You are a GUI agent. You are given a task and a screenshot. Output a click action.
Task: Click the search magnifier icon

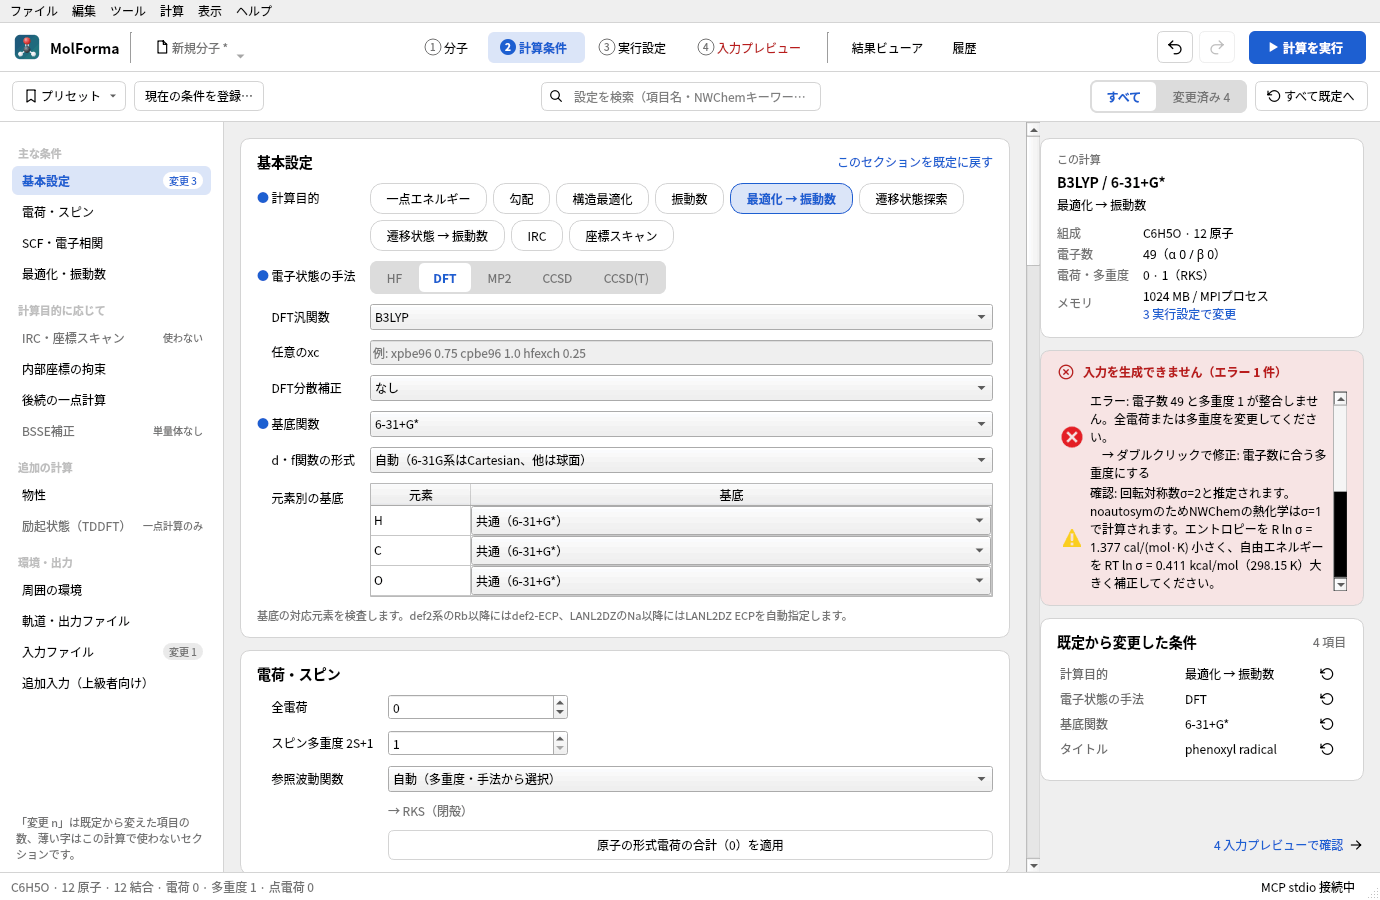tap(556, 96)
